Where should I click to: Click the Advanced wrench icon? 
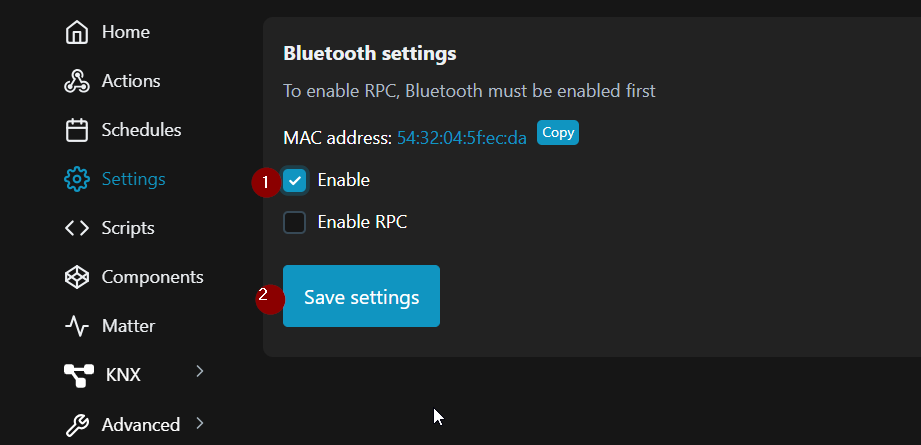(77, 425)
